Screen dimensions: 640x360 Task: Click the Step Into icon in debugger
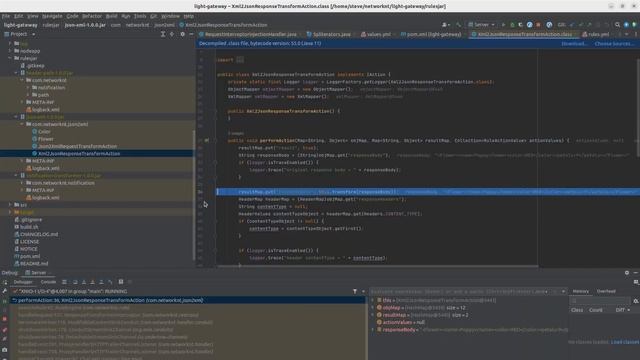coord(84,282)
